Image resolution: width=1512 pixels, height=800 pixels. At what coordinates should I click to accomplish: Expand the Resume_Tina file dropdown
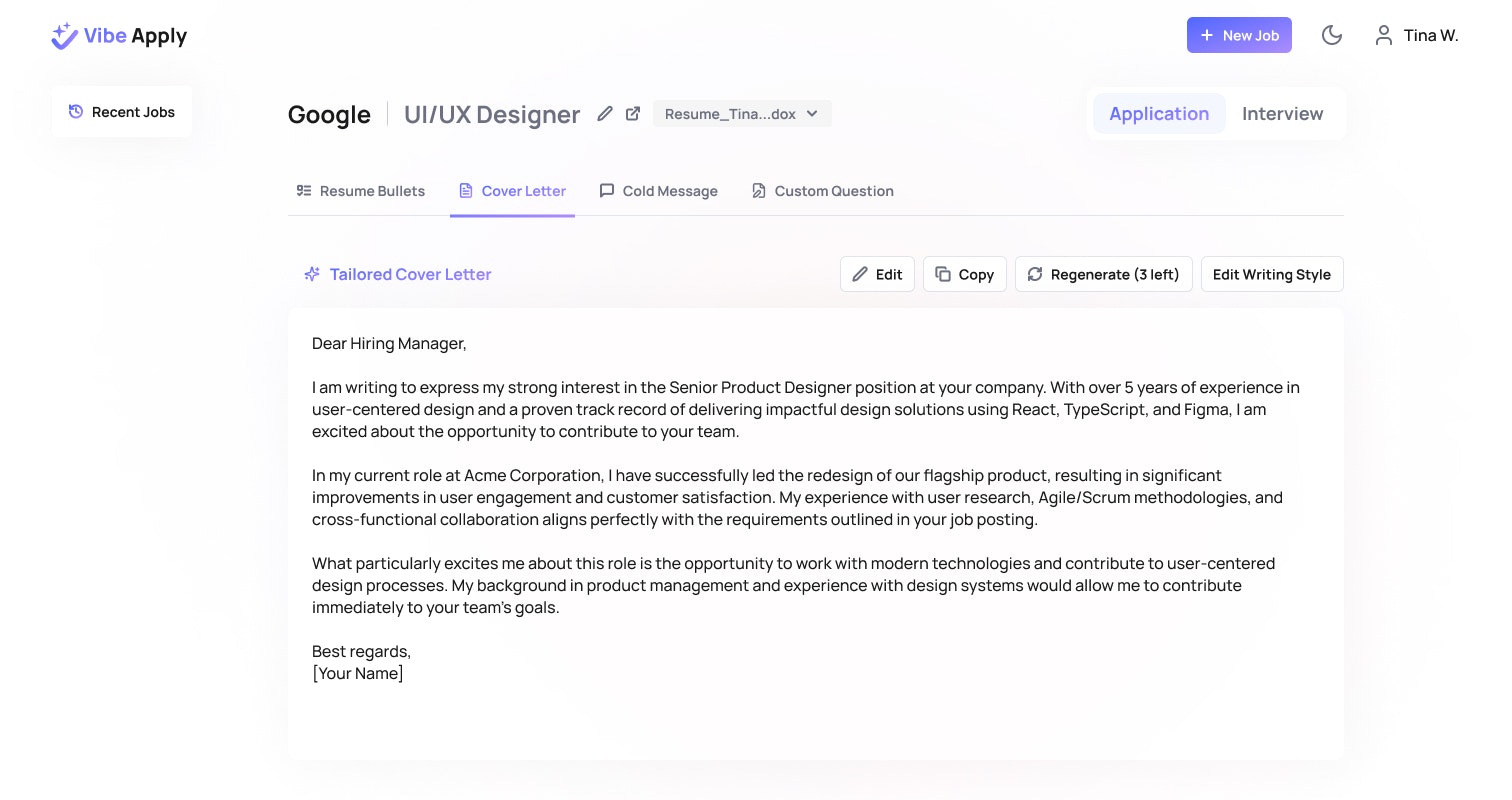click(742, 114)
